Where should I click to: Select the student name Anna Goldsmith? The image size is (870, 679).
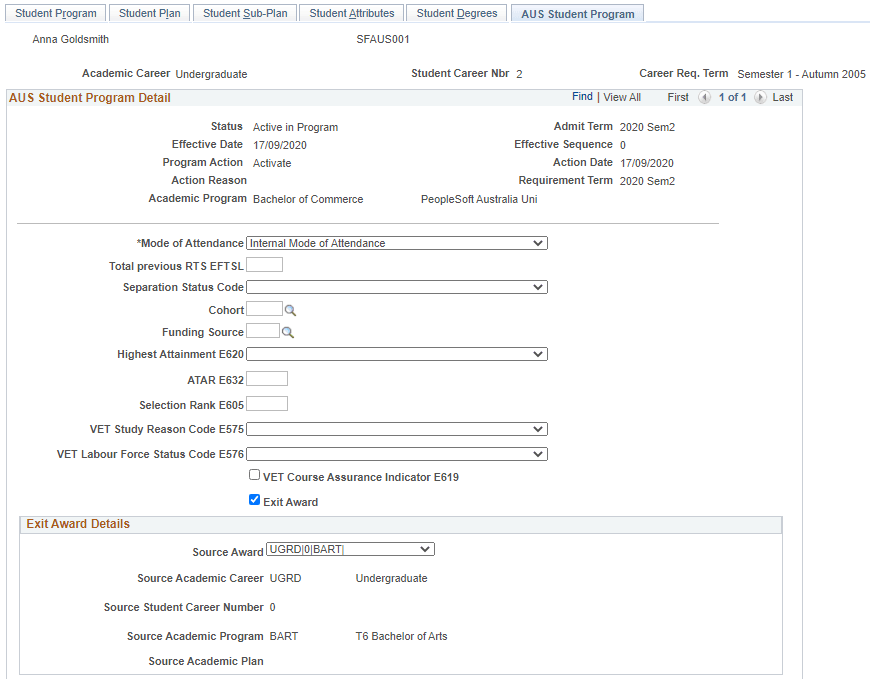(x=70, y=39)
